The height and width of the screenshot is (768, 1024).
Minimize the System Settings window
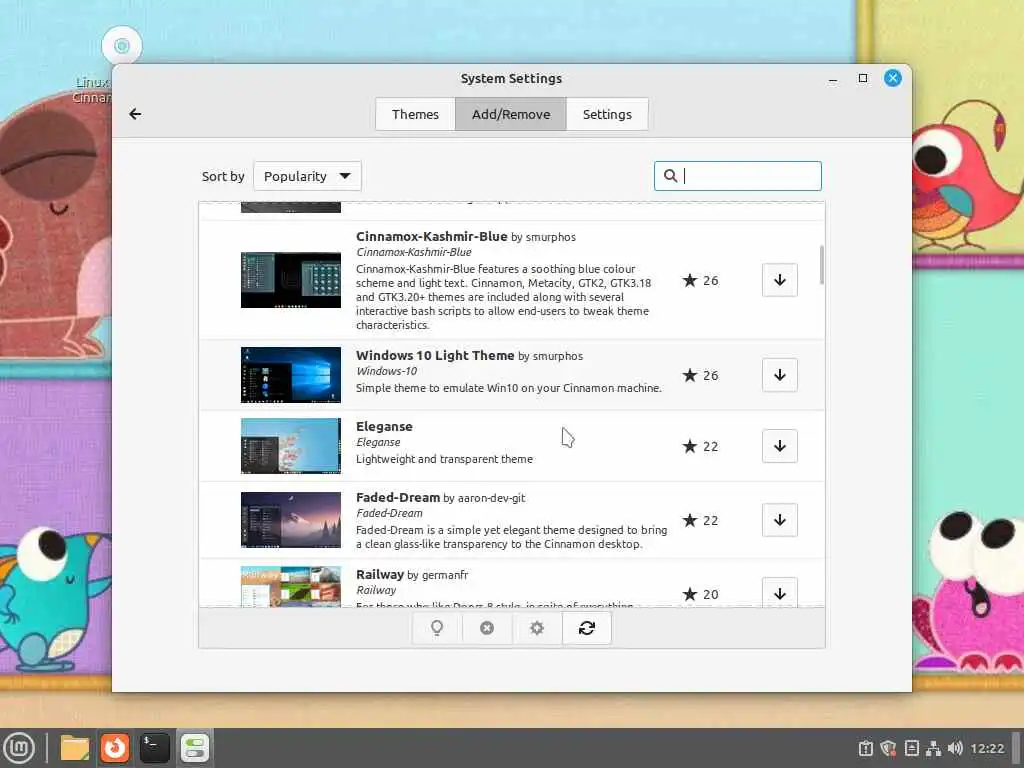(x=833, y=79)
